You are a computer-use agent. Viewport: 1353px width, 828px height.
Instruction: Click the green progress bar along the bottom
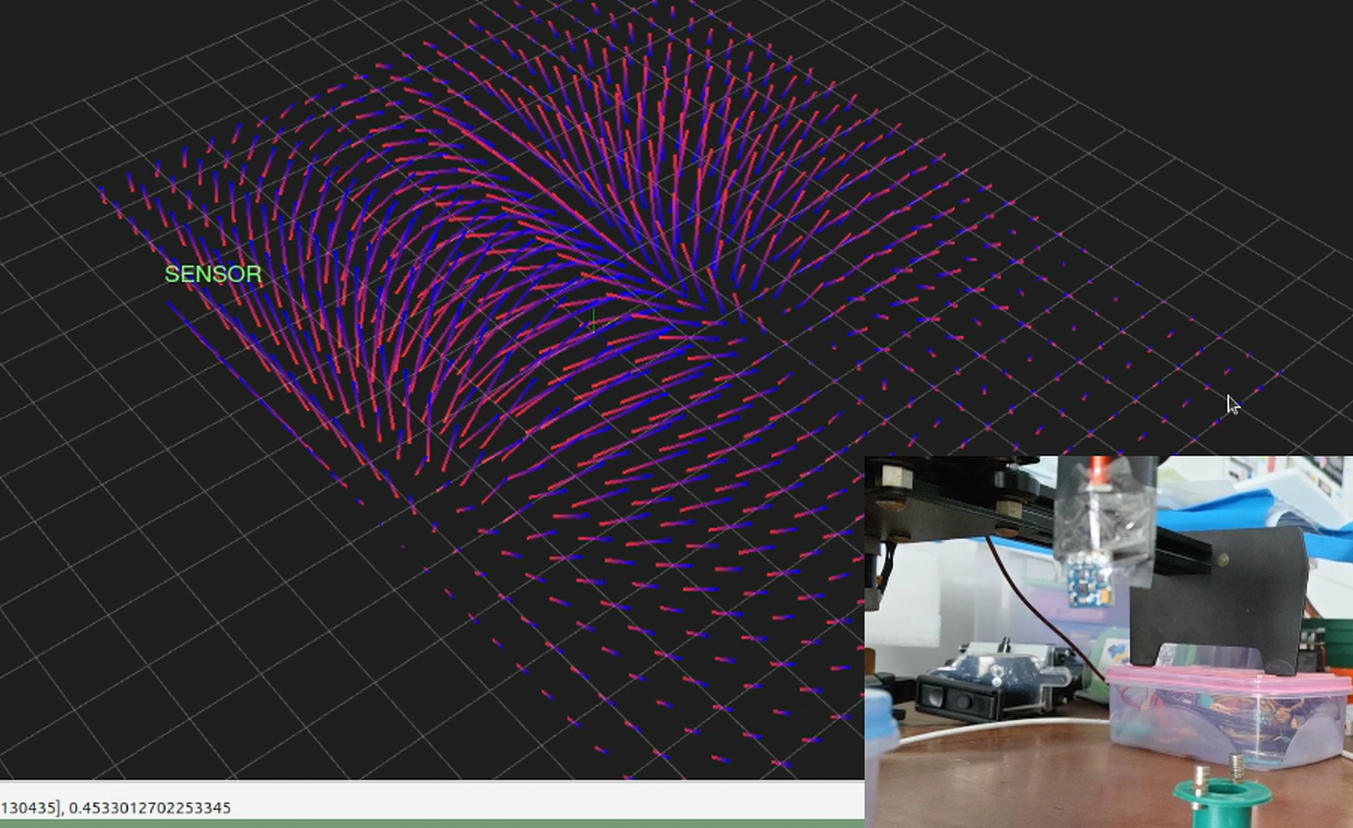click(430, 823)
